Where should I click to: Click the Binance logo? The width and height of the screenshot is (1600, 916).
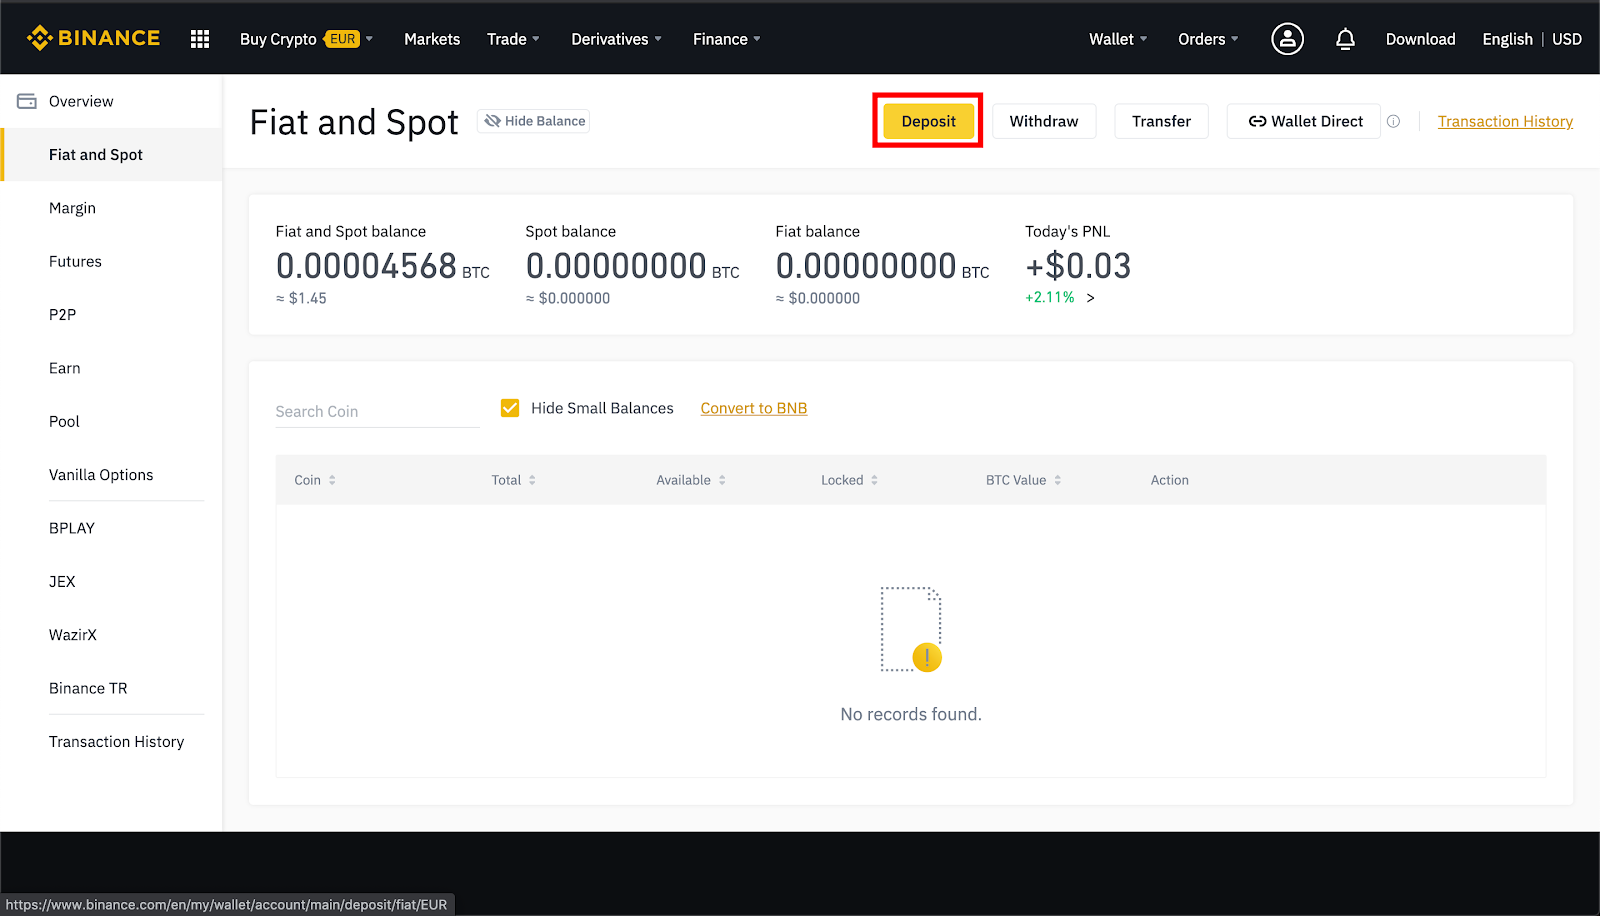tap(93, 37)
